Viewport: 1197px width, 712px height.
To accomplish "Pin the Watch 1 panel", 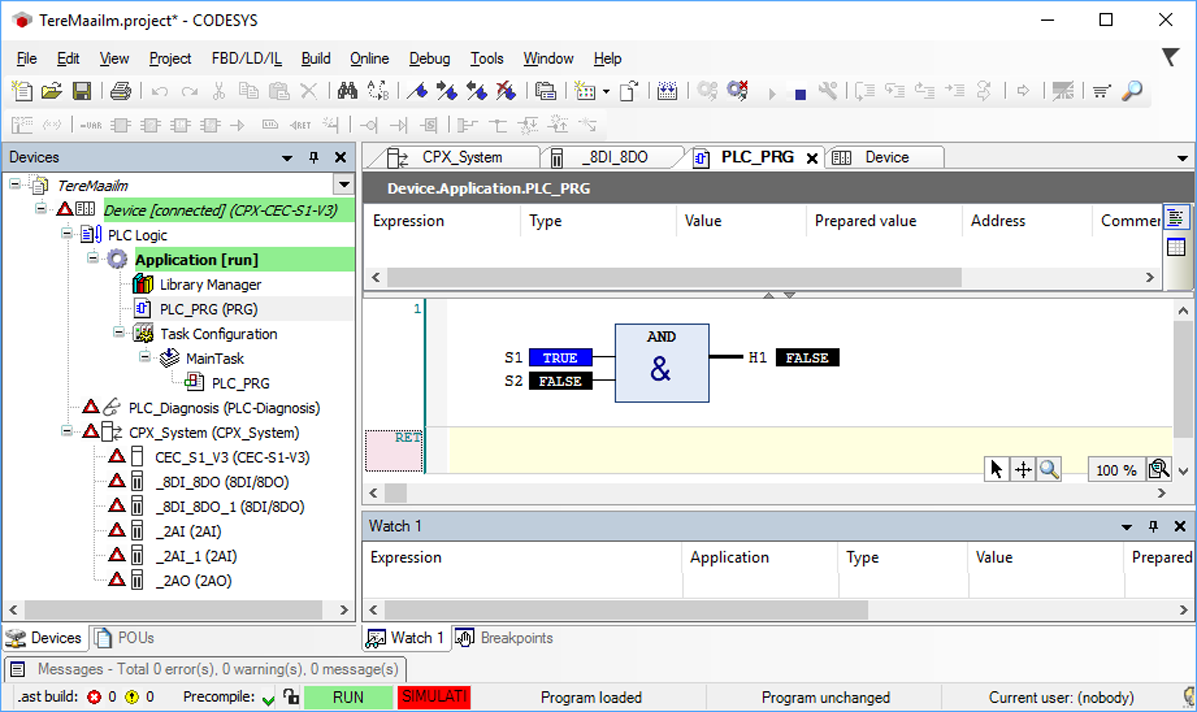I will pyautogui.click(x=1153, y=527).
